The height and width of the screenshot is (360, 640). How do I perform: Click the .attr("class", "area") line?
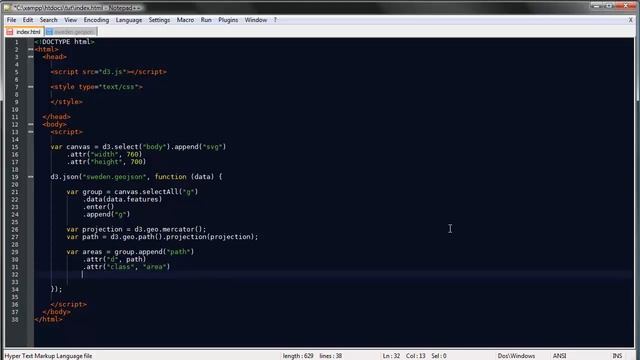127,267
